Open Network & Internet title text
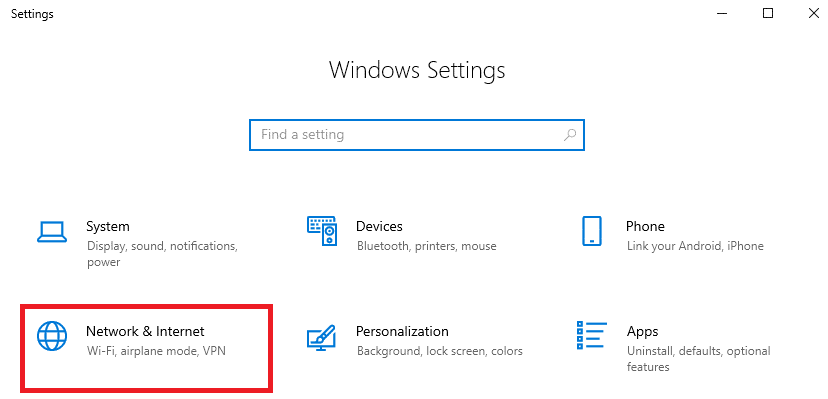828x399 pixels. coord(145,331)
